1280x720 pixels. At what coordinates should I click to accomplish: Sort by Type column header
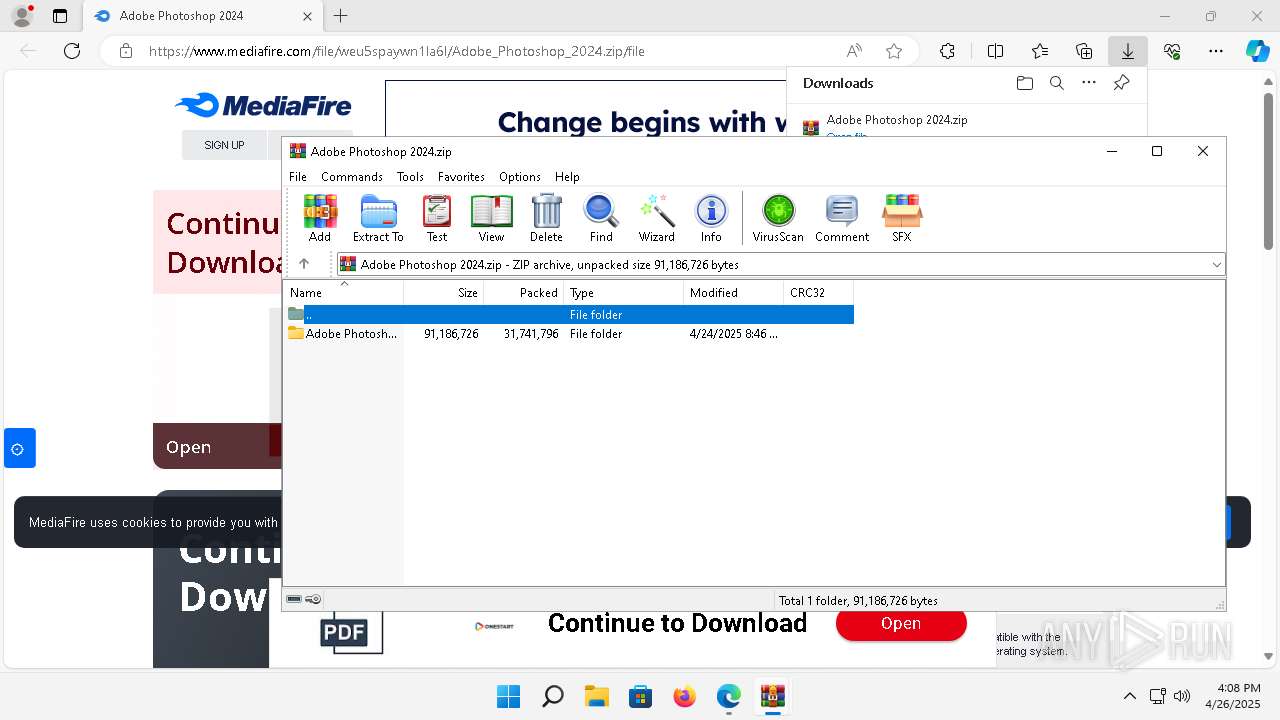click(624, 293)
